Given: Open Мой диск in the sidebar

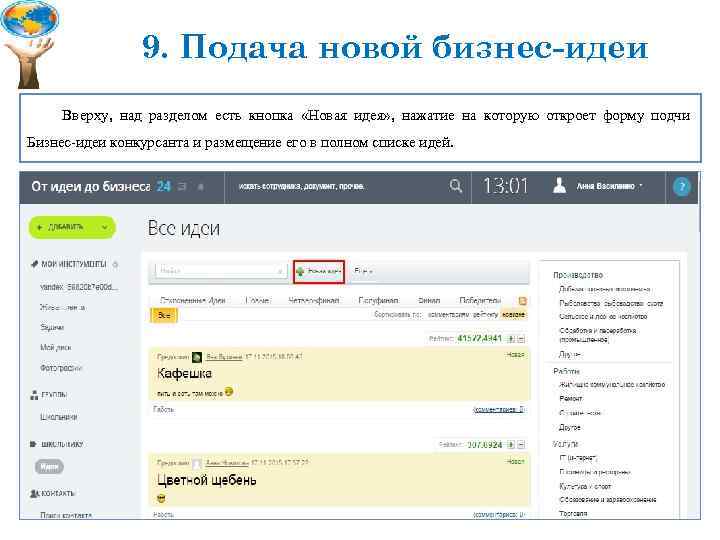Looking at the screenshot, I should (55, 348).
